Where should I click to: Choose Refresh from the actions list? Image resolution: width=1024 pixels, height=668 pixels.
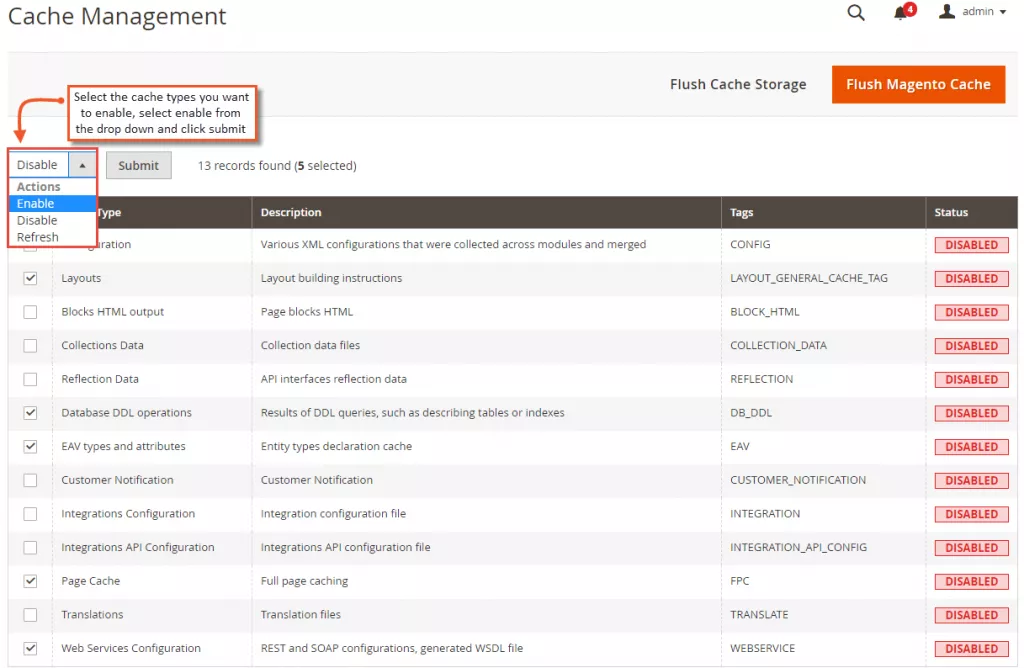[x=38, y=237]
